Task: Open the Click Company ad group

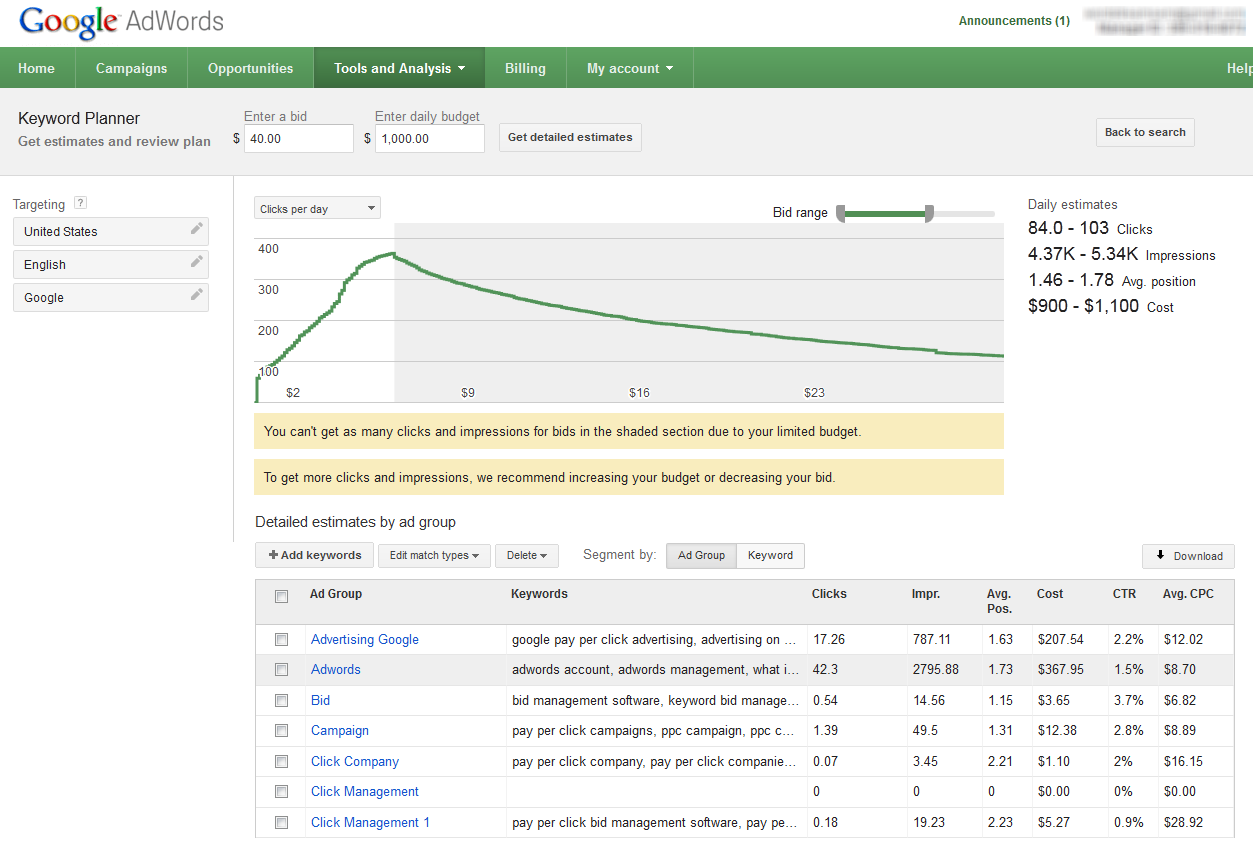Action: [x=355, y=761]
